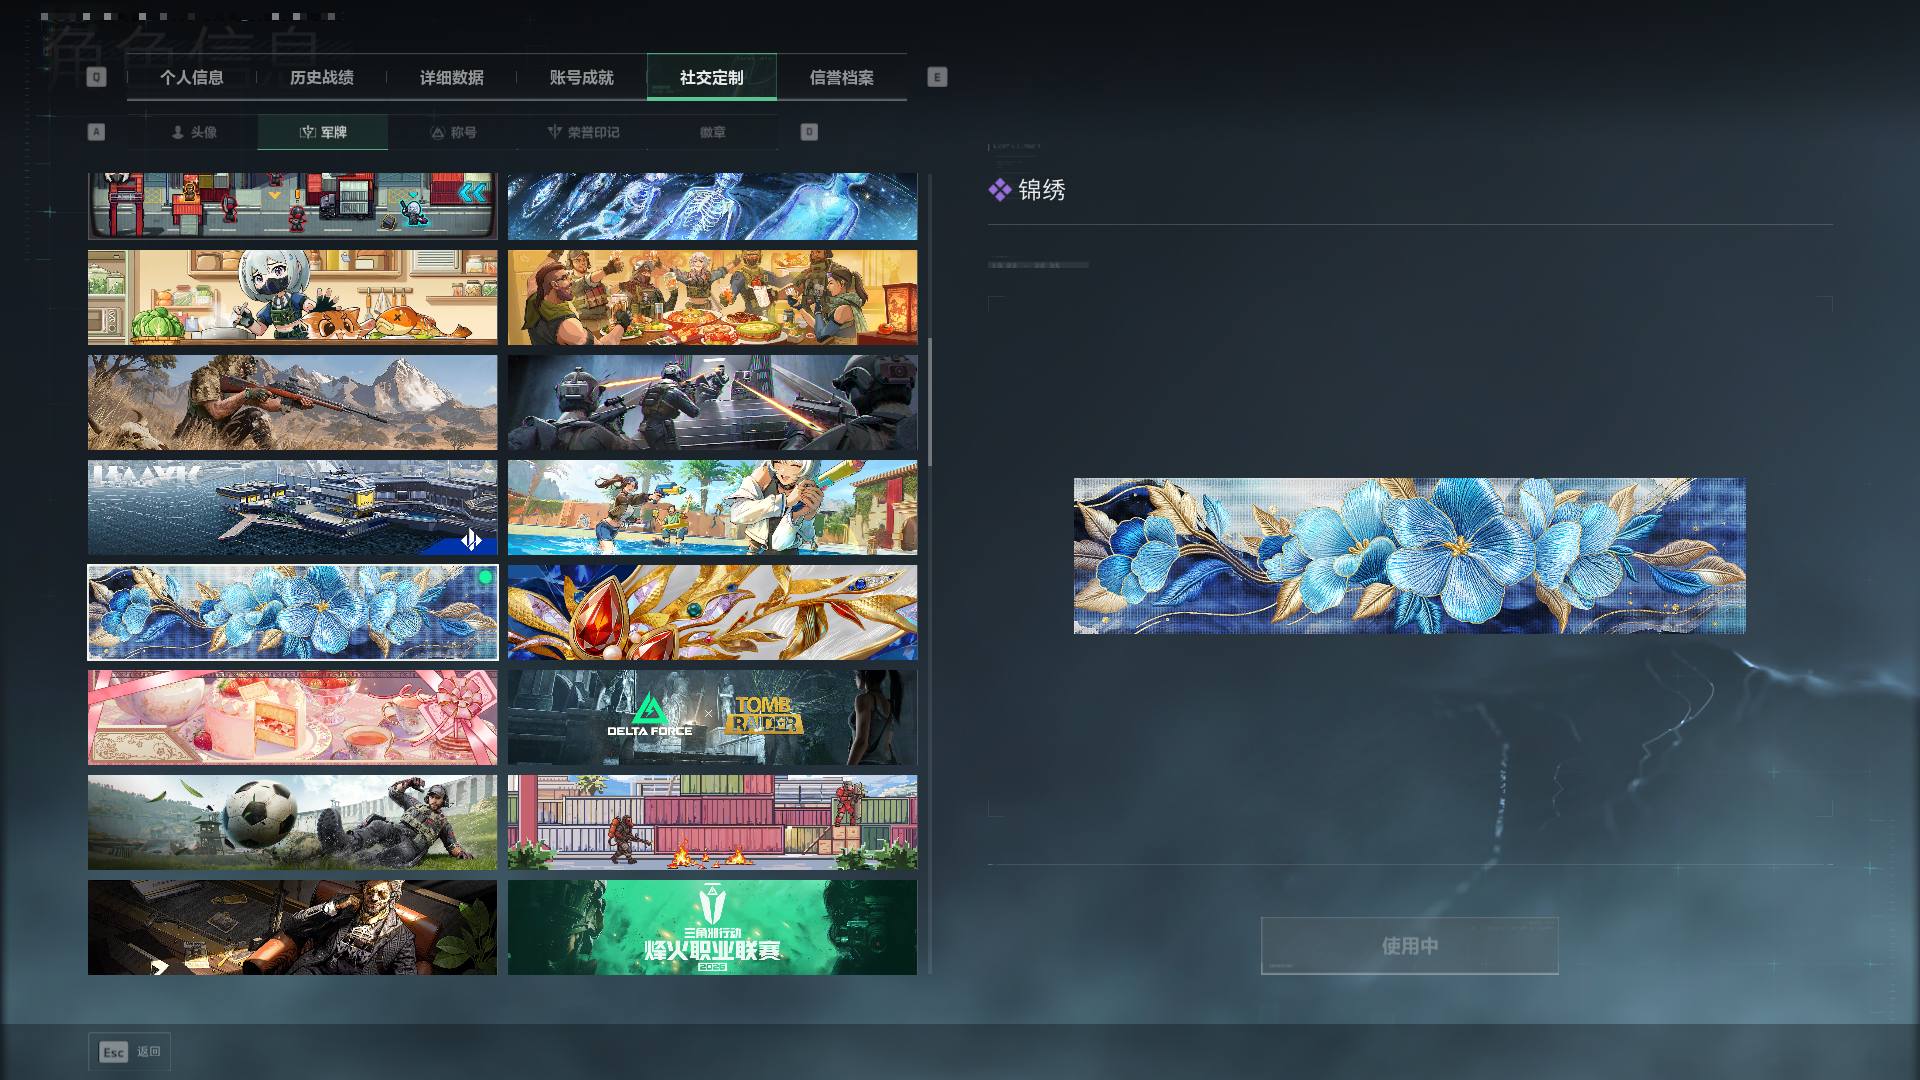1920x1080 pixels.
Task: Switch to the 个人信息 tab
Action: [192, 77]
